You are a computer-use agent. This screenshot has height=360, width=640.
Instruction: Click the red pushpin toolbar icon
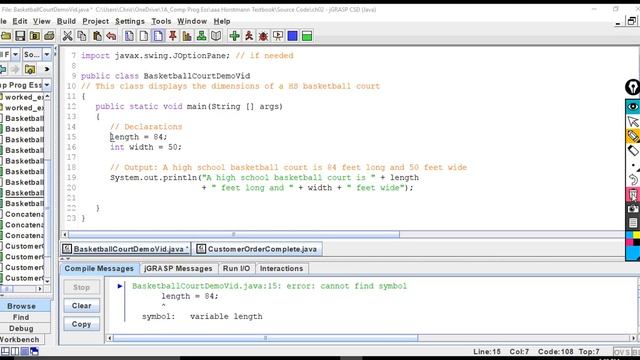tap(173, 36)
